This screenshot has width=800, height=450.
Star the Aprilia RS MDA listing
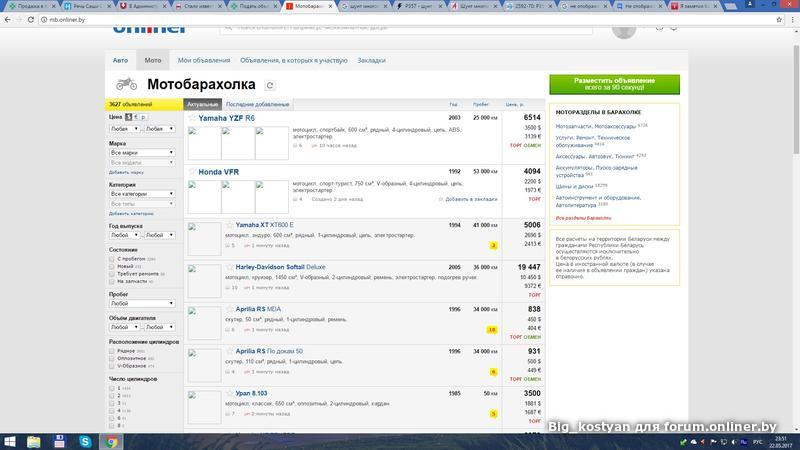coord(230,309)
